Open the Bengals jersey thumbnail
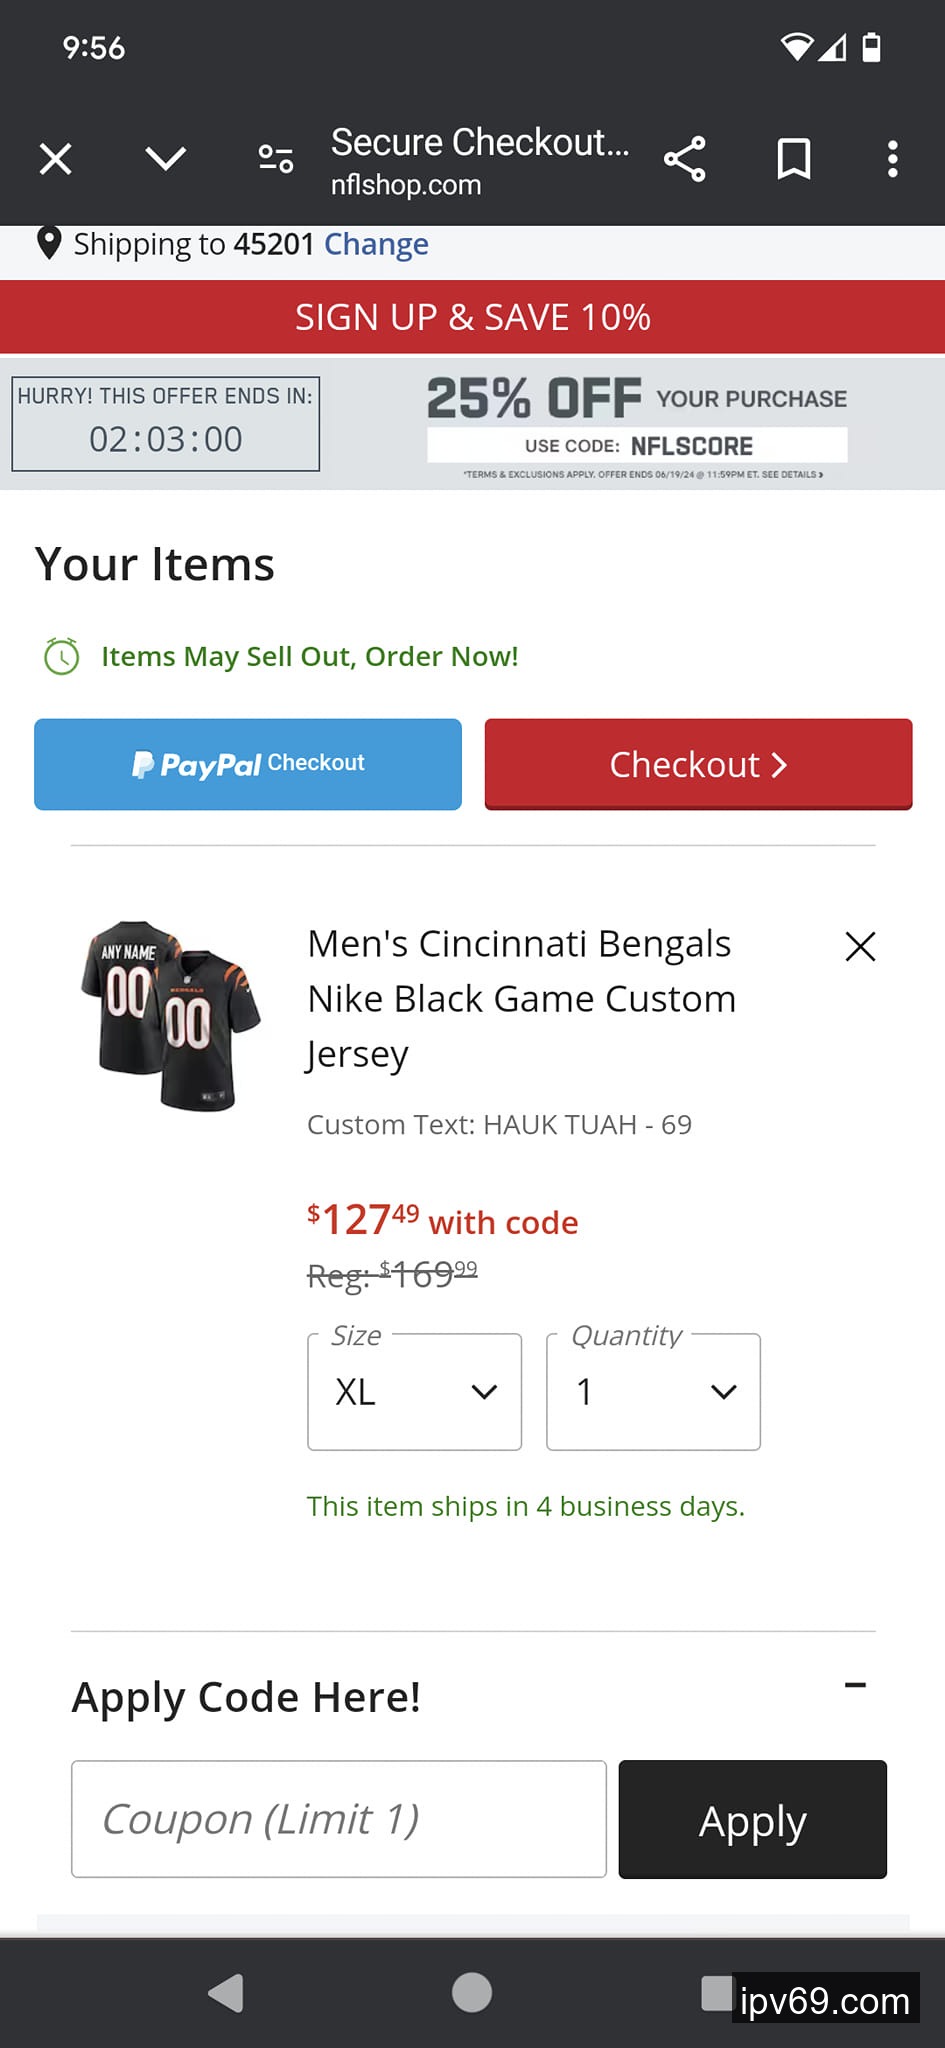This screenshot has width=945, height=2048. tap(171, 1015)
